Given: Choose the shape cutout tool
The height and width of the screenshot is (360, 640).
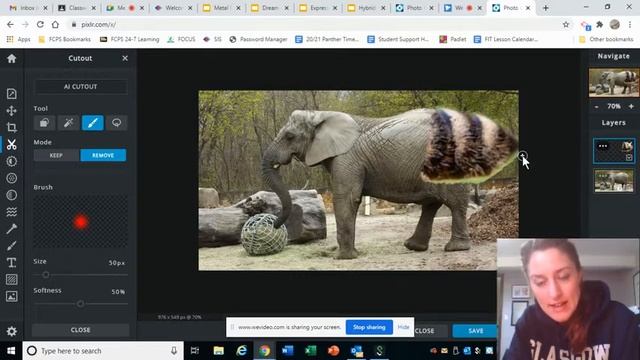Looking at the screenshot, I should pos(44,122).
